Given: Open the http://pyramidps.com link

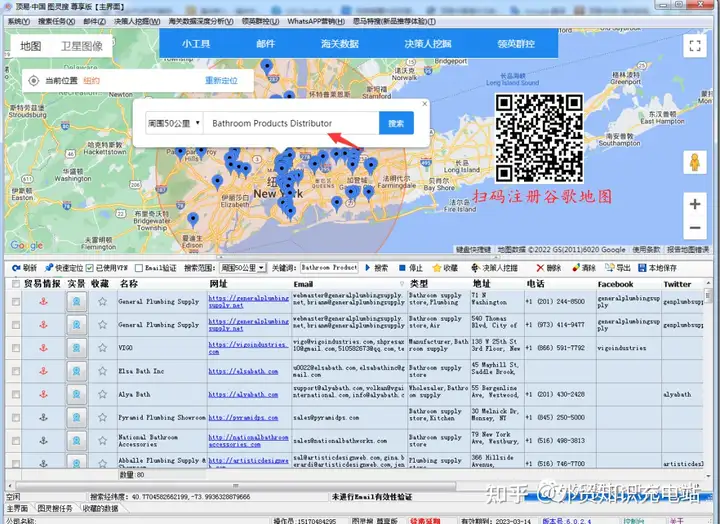Looking at the screenshot, I should pyautogui.click(x=243, y=417).
